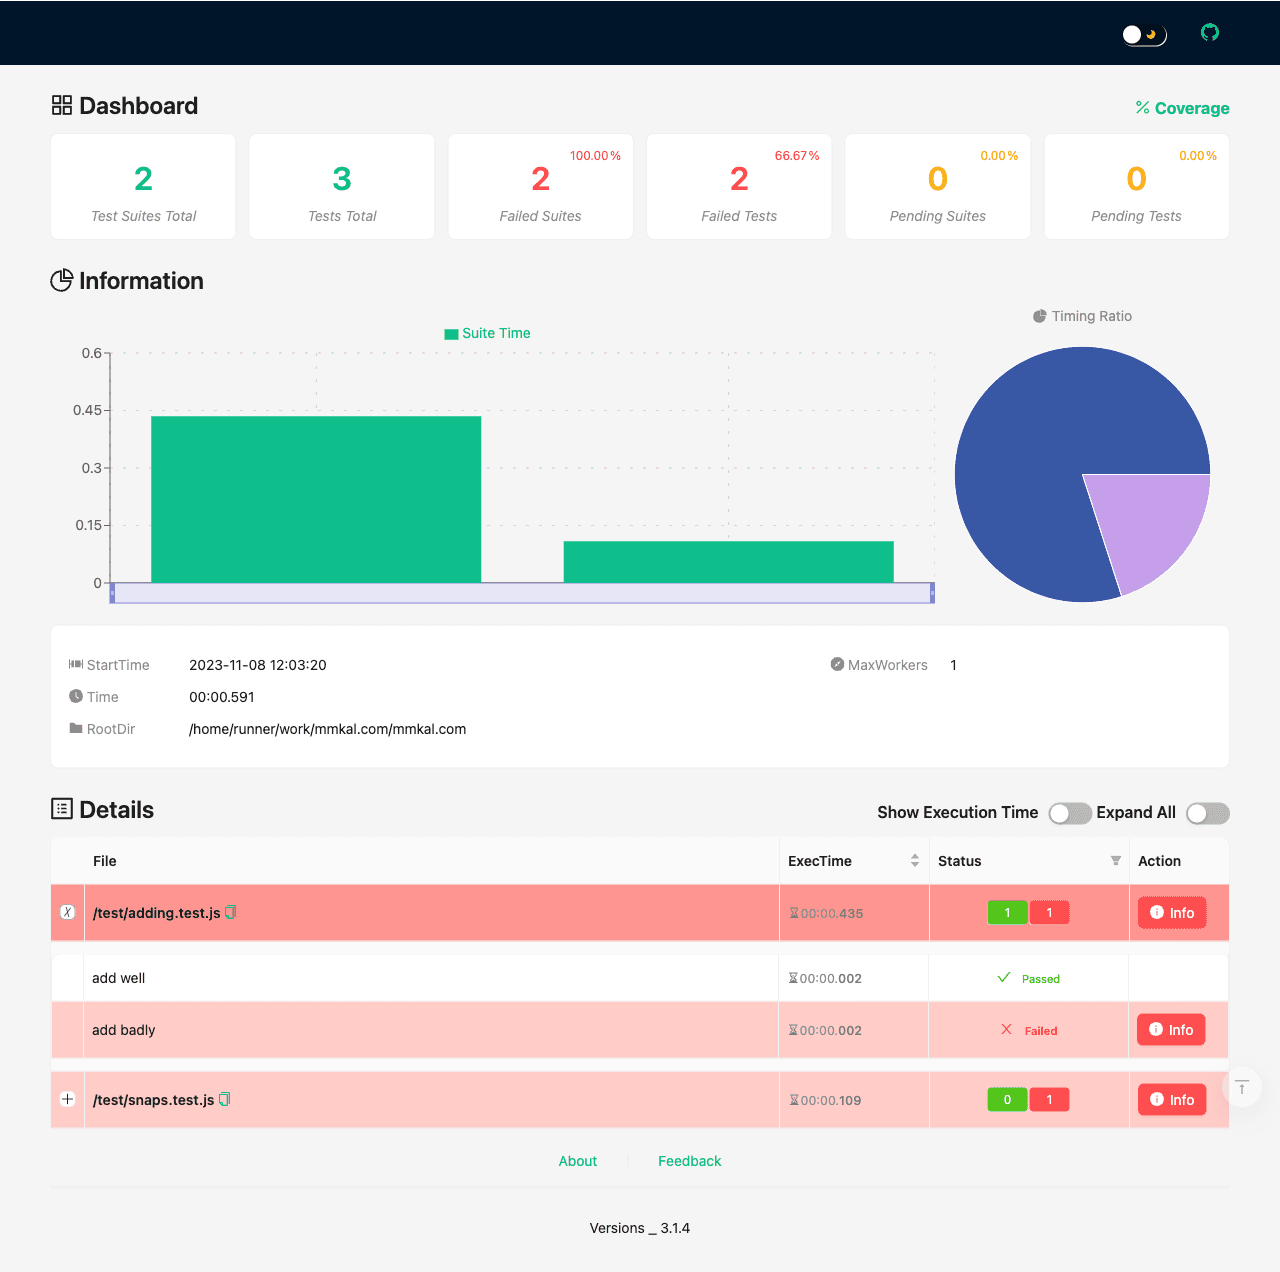Image resolution: width=1280 pixels, height=1272 pixels.
Task: Copy path icon next to /test/adding.test.js
Action: (231, 912)
